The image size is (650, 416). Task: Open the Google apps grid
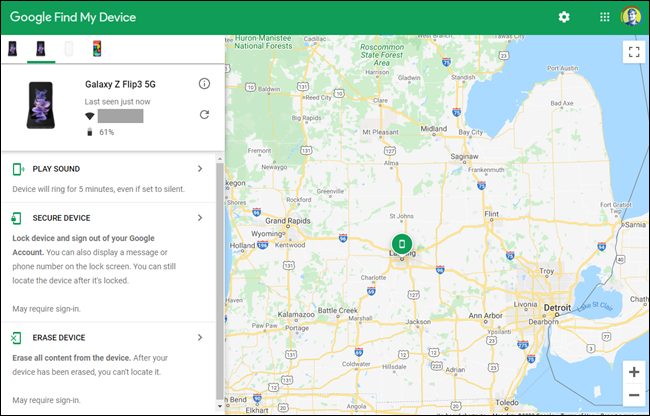point(604,17)
